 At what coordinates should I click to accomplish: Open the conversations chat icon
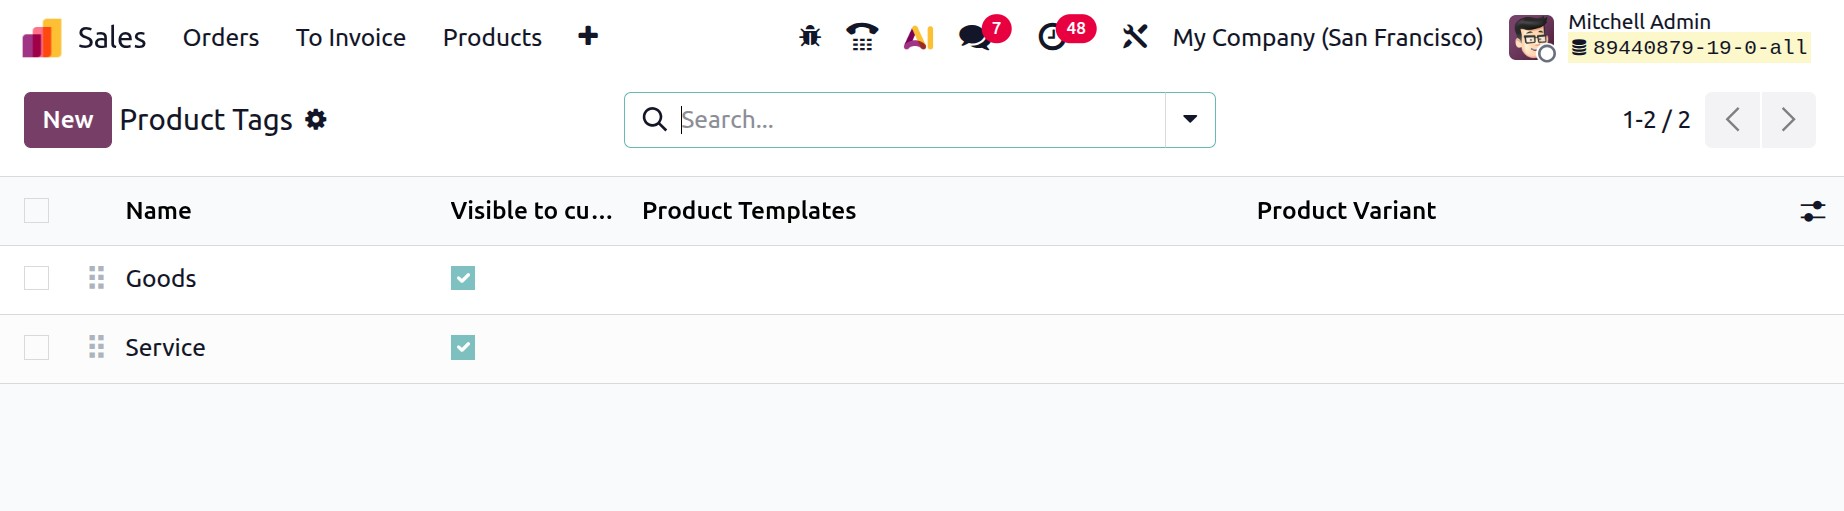(x=974, y=37)
